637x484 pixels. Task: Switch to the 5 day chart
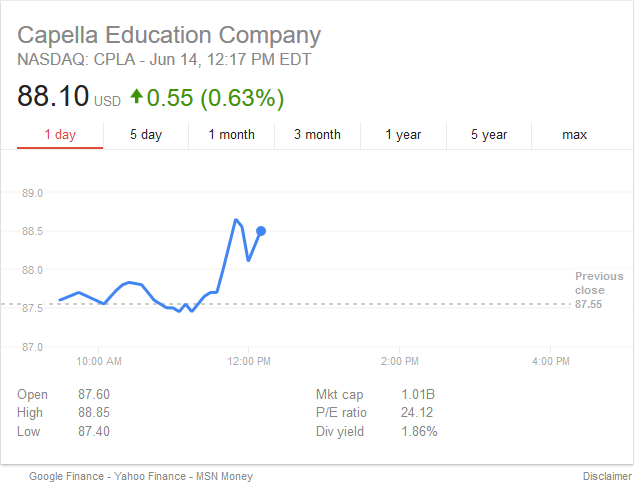[146, 135]
